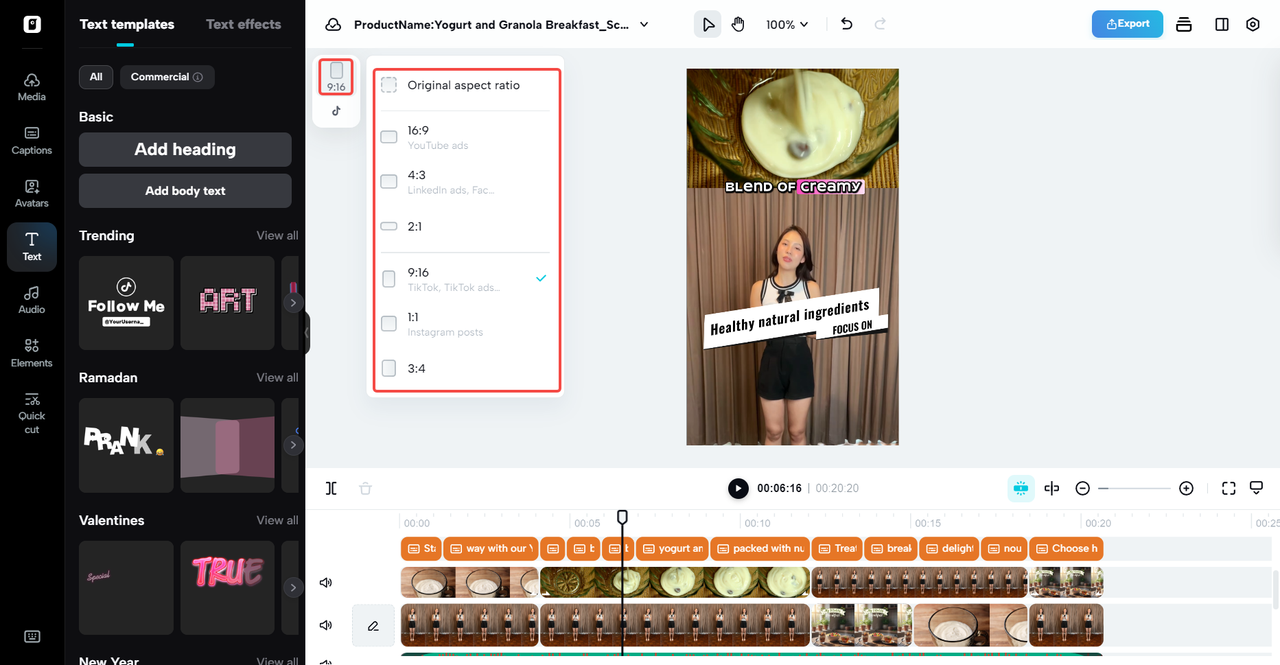Select the Follow Me text template thumbnail

(126, 302)
